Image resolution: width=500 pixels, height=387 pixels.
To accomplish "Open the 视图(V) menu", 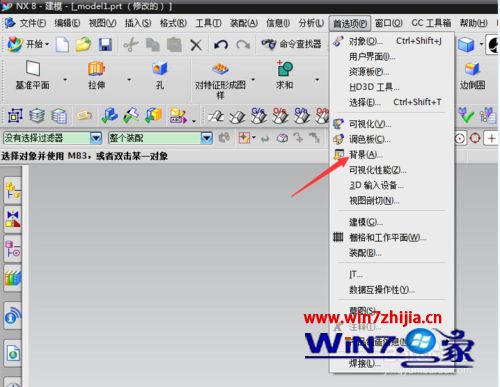I will 102,23.
